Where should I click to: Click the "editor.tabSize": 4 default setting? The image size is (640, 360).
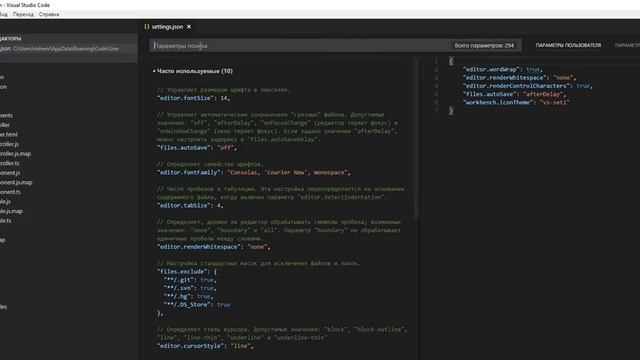[x=190, y=206]
